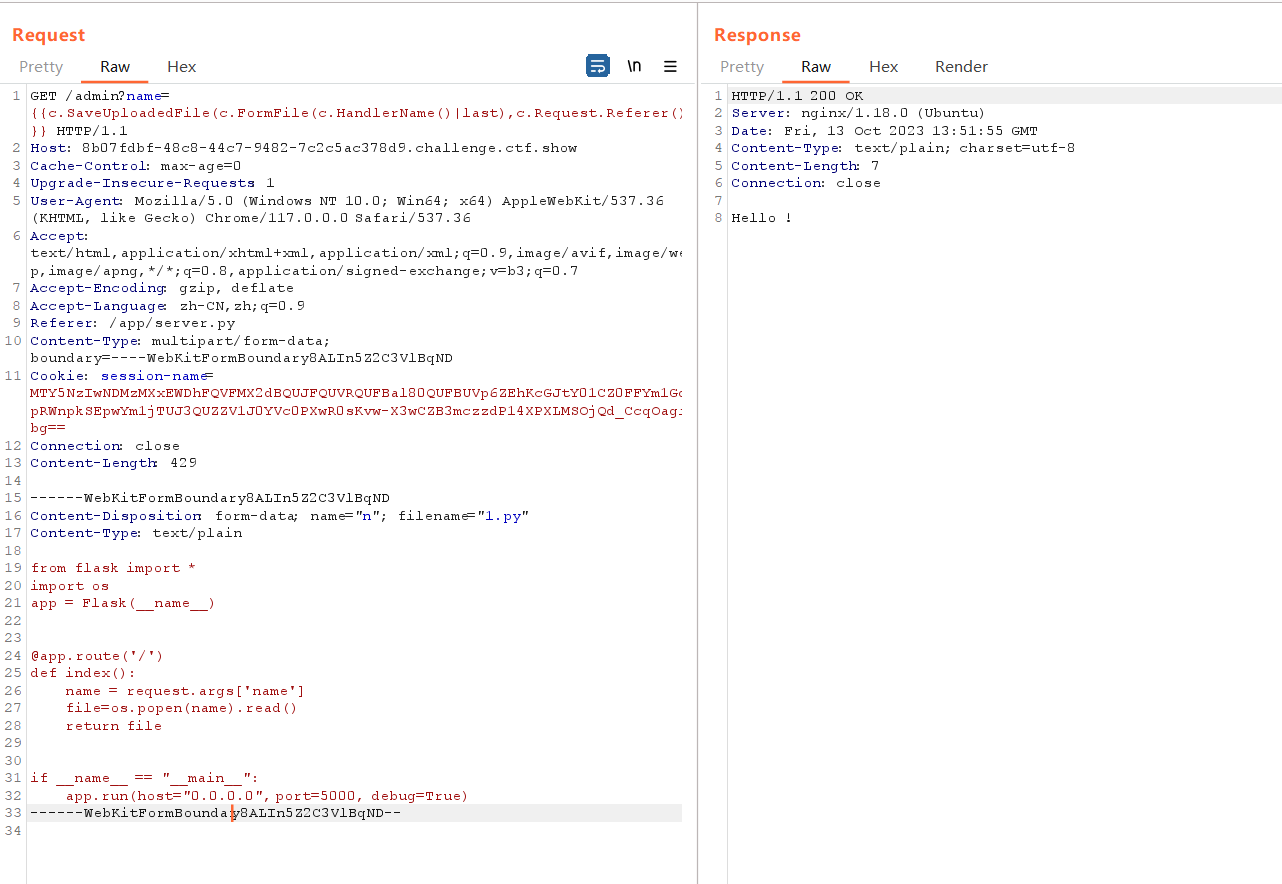Viewport: 1282px width, 884px height.
Task: Toggle the Request word-wrap icon
Action: (597, 66)
